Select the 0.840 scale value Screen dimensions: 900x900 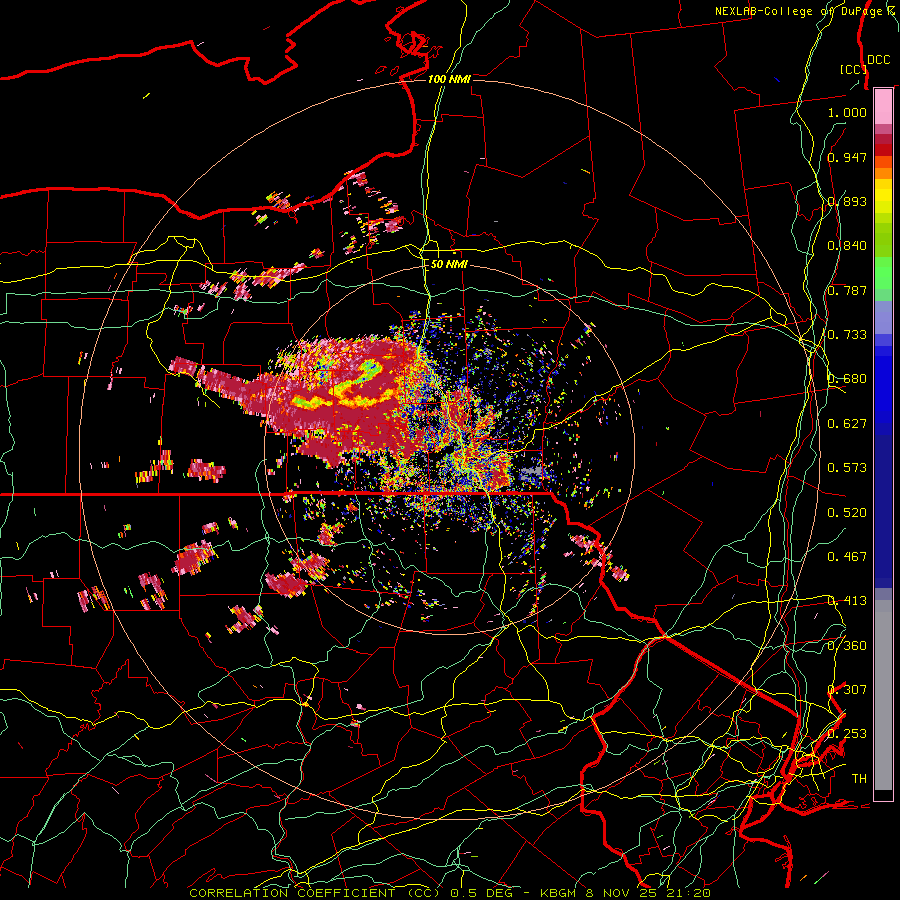[x=847, y=246]
